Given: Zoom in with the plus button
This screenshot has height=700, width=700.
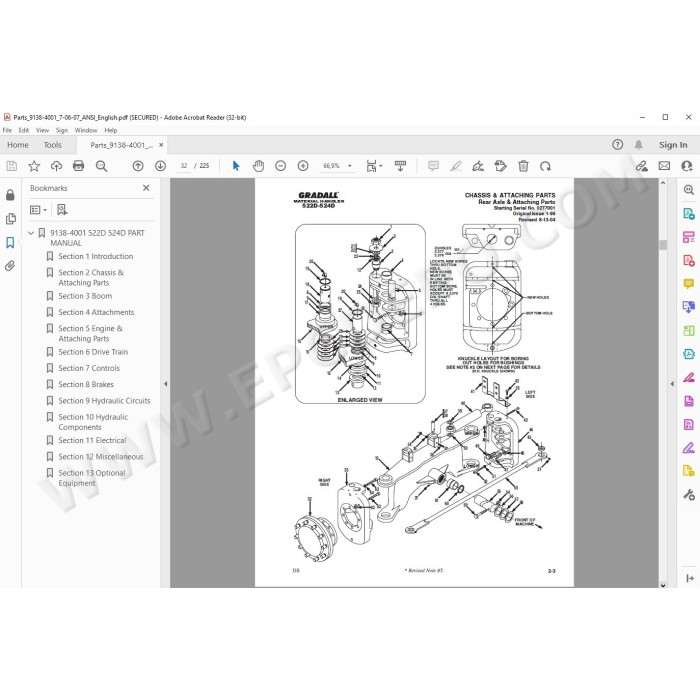Looking at the screenshot, I should 303,166.
